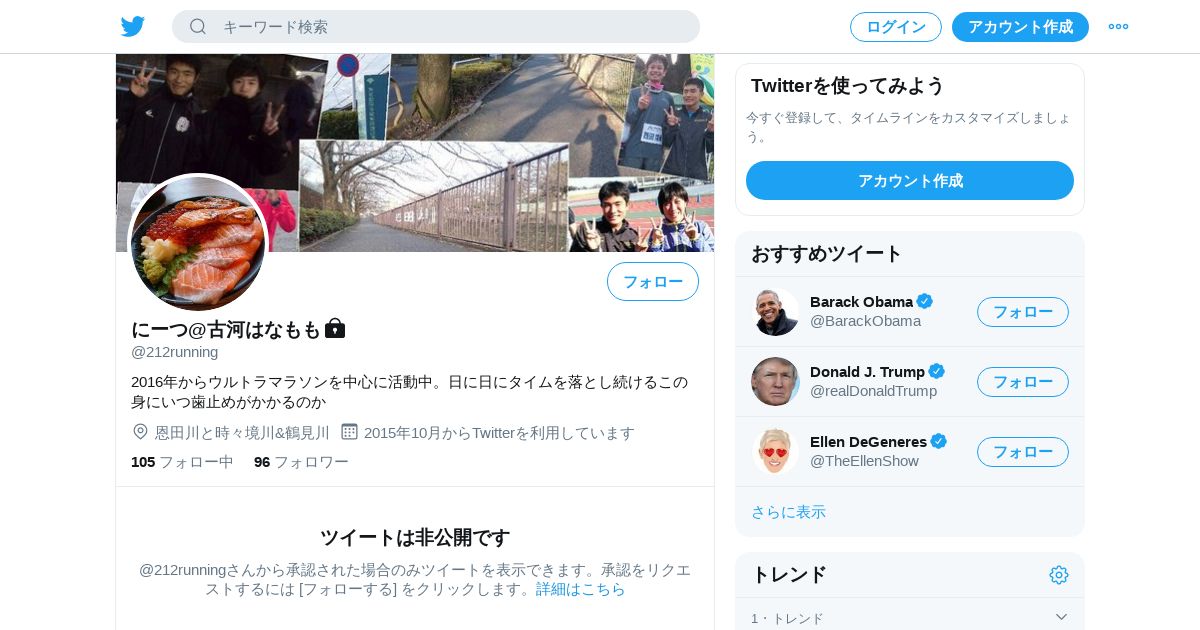
Task: Click the keyword search input field
Action: 436,27
